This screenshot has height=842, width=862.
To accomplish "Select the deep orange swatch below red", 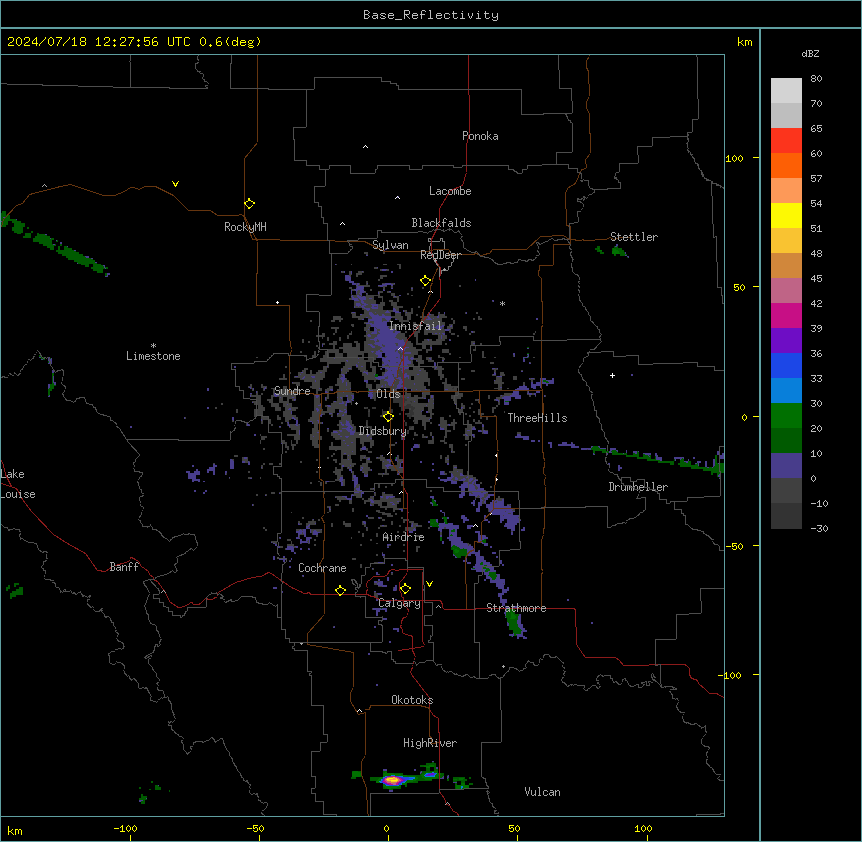I will click(786, 165).
